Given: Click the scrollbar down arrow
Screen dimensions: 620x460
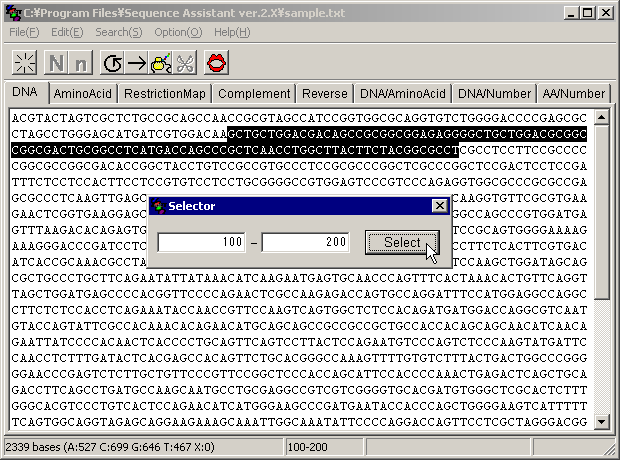Looking at the screenshot, I should click(x=601, y=422).
